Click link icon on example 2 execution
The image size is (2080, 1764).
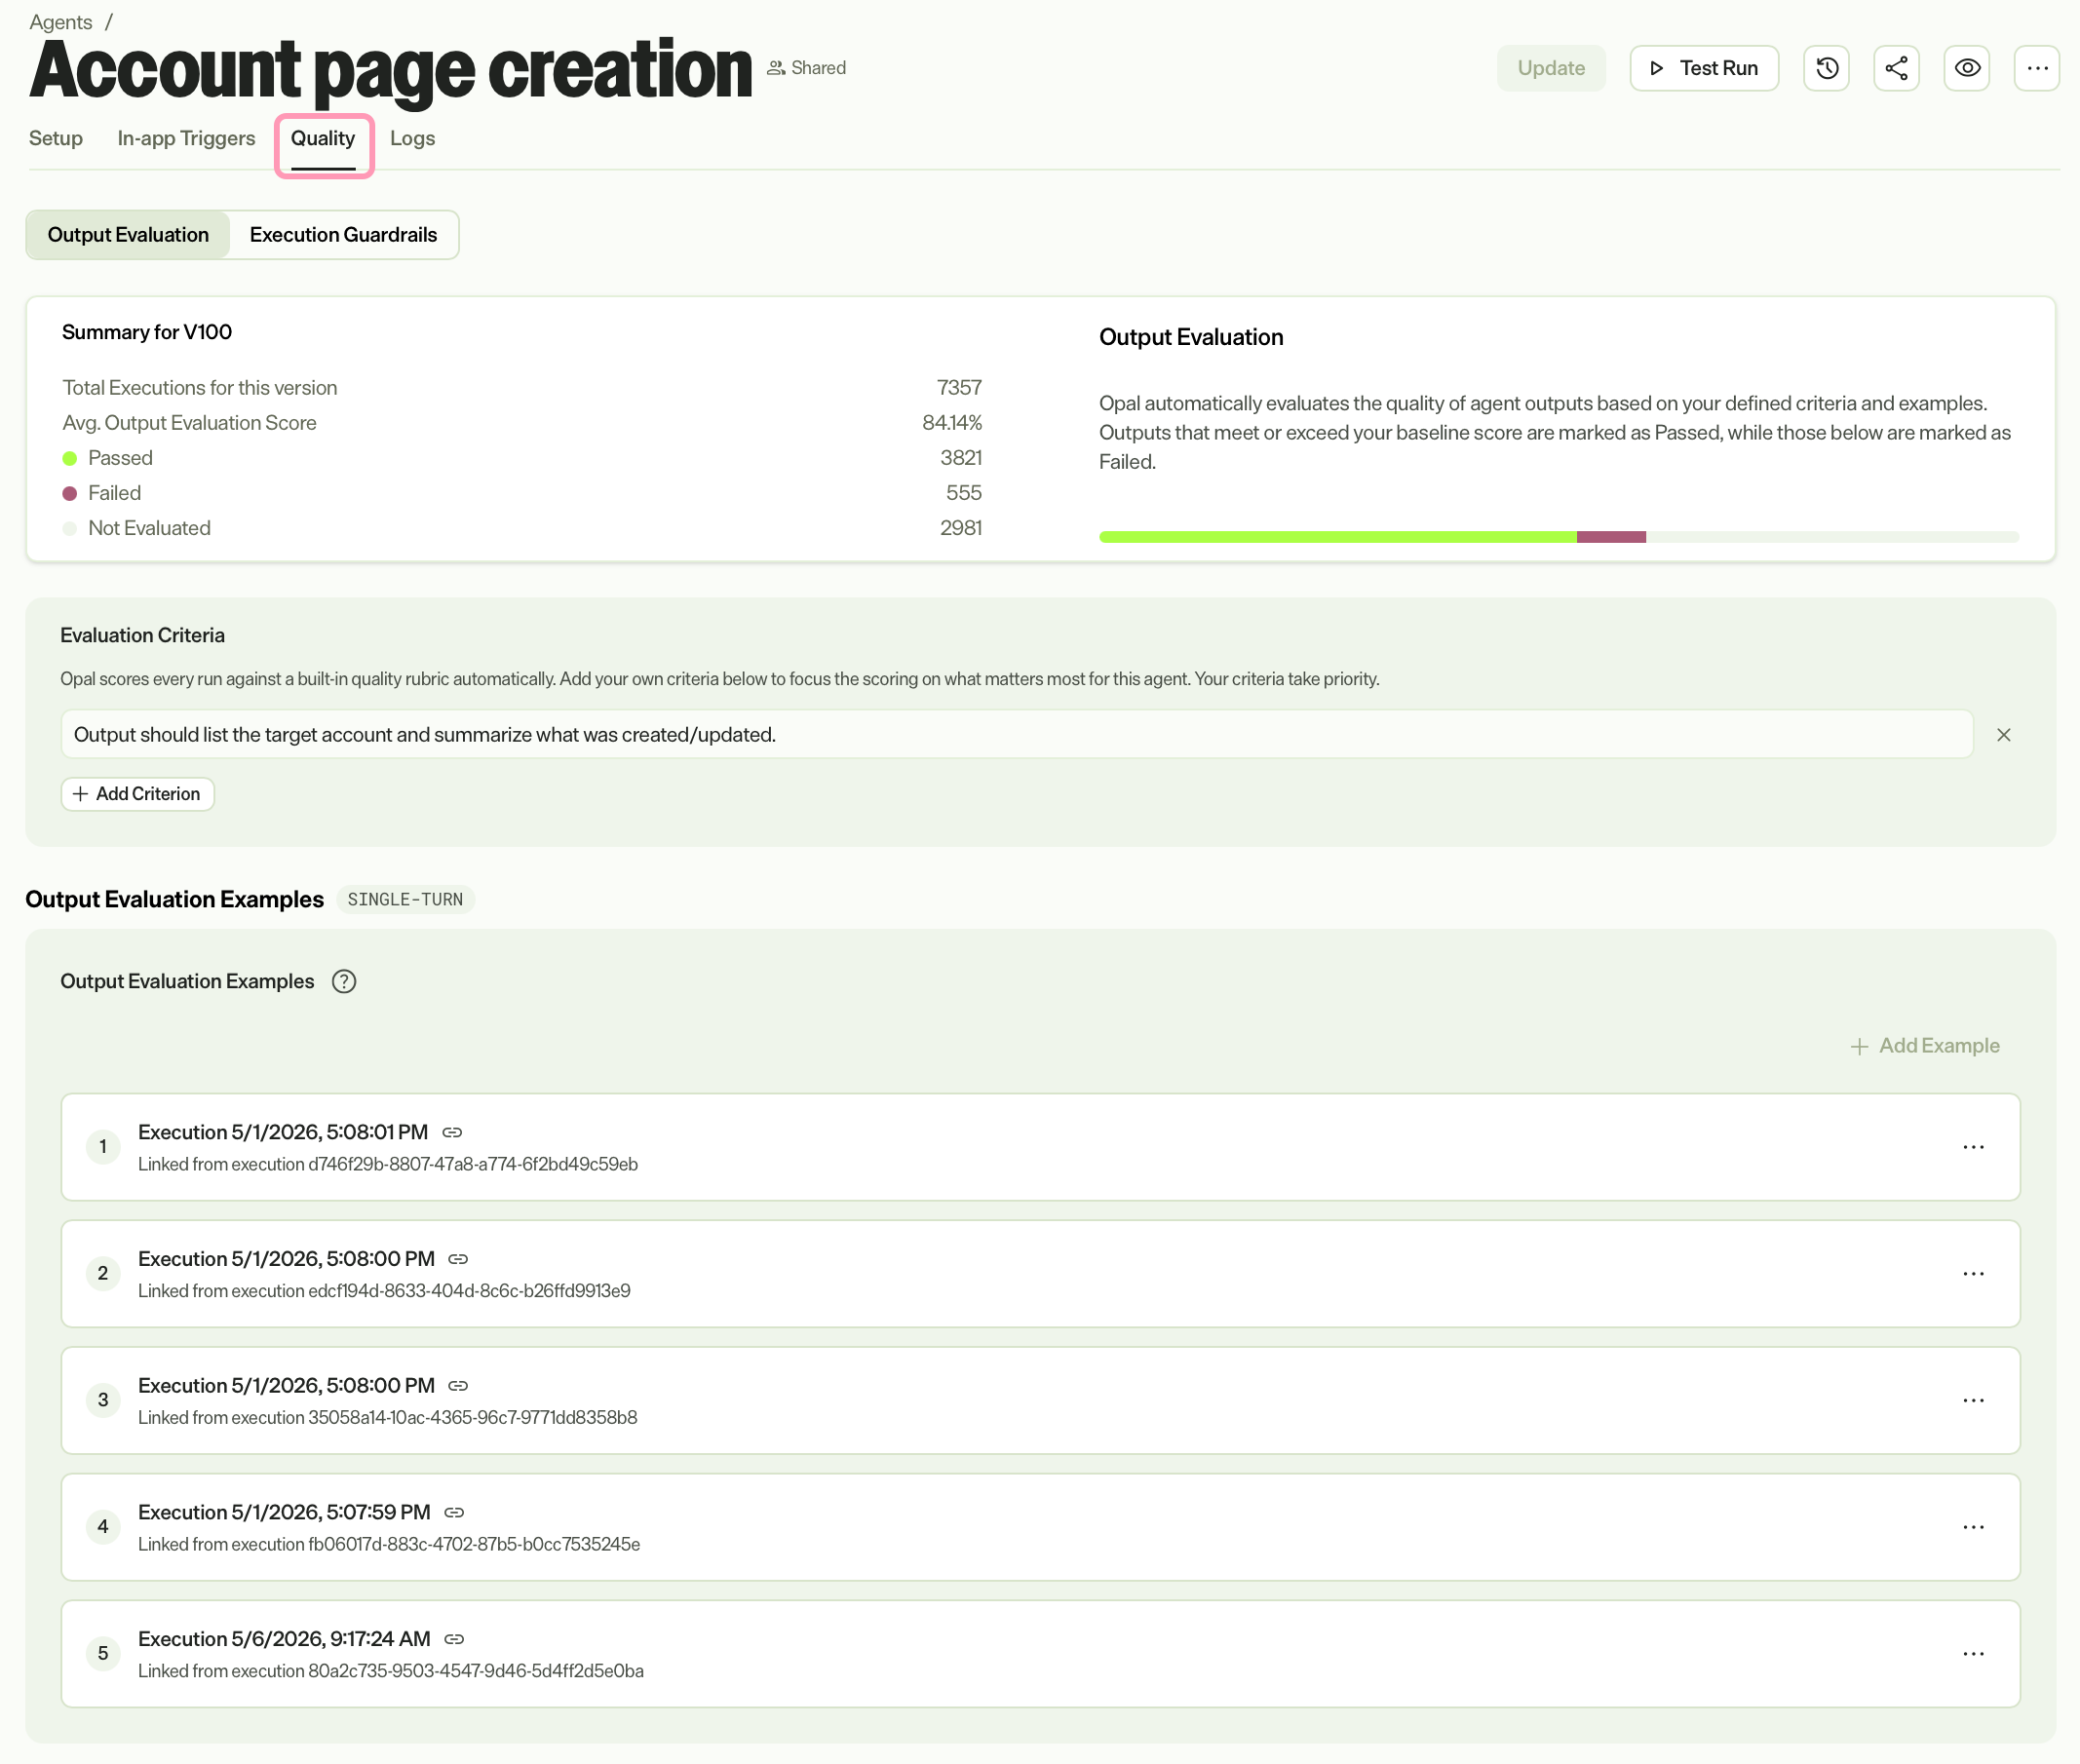pyautogui.click(x=458, y=1259)
